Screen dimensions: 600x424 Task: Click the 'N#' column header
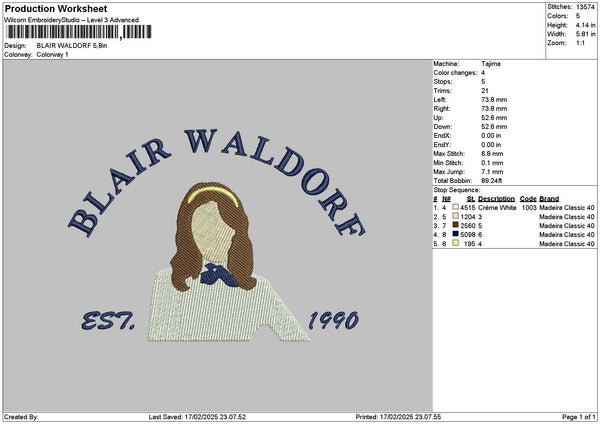pyautogui.click(x=446, y=199)
